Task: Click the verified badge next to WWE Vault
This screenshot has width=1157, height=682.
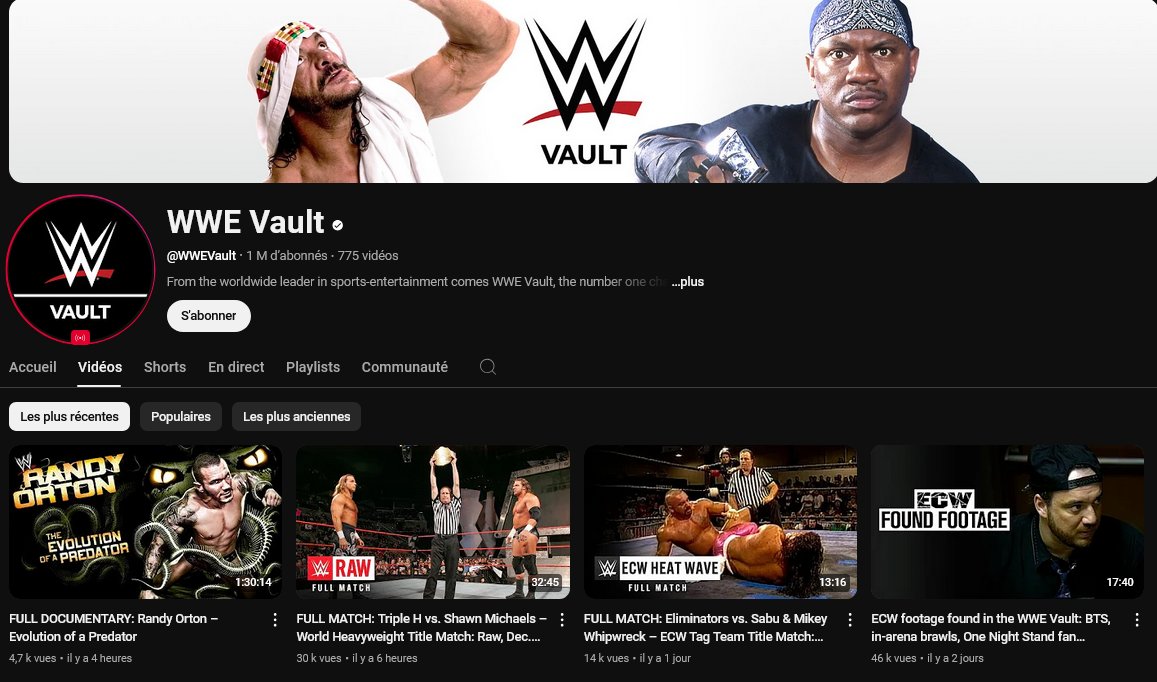Action: 337,225
